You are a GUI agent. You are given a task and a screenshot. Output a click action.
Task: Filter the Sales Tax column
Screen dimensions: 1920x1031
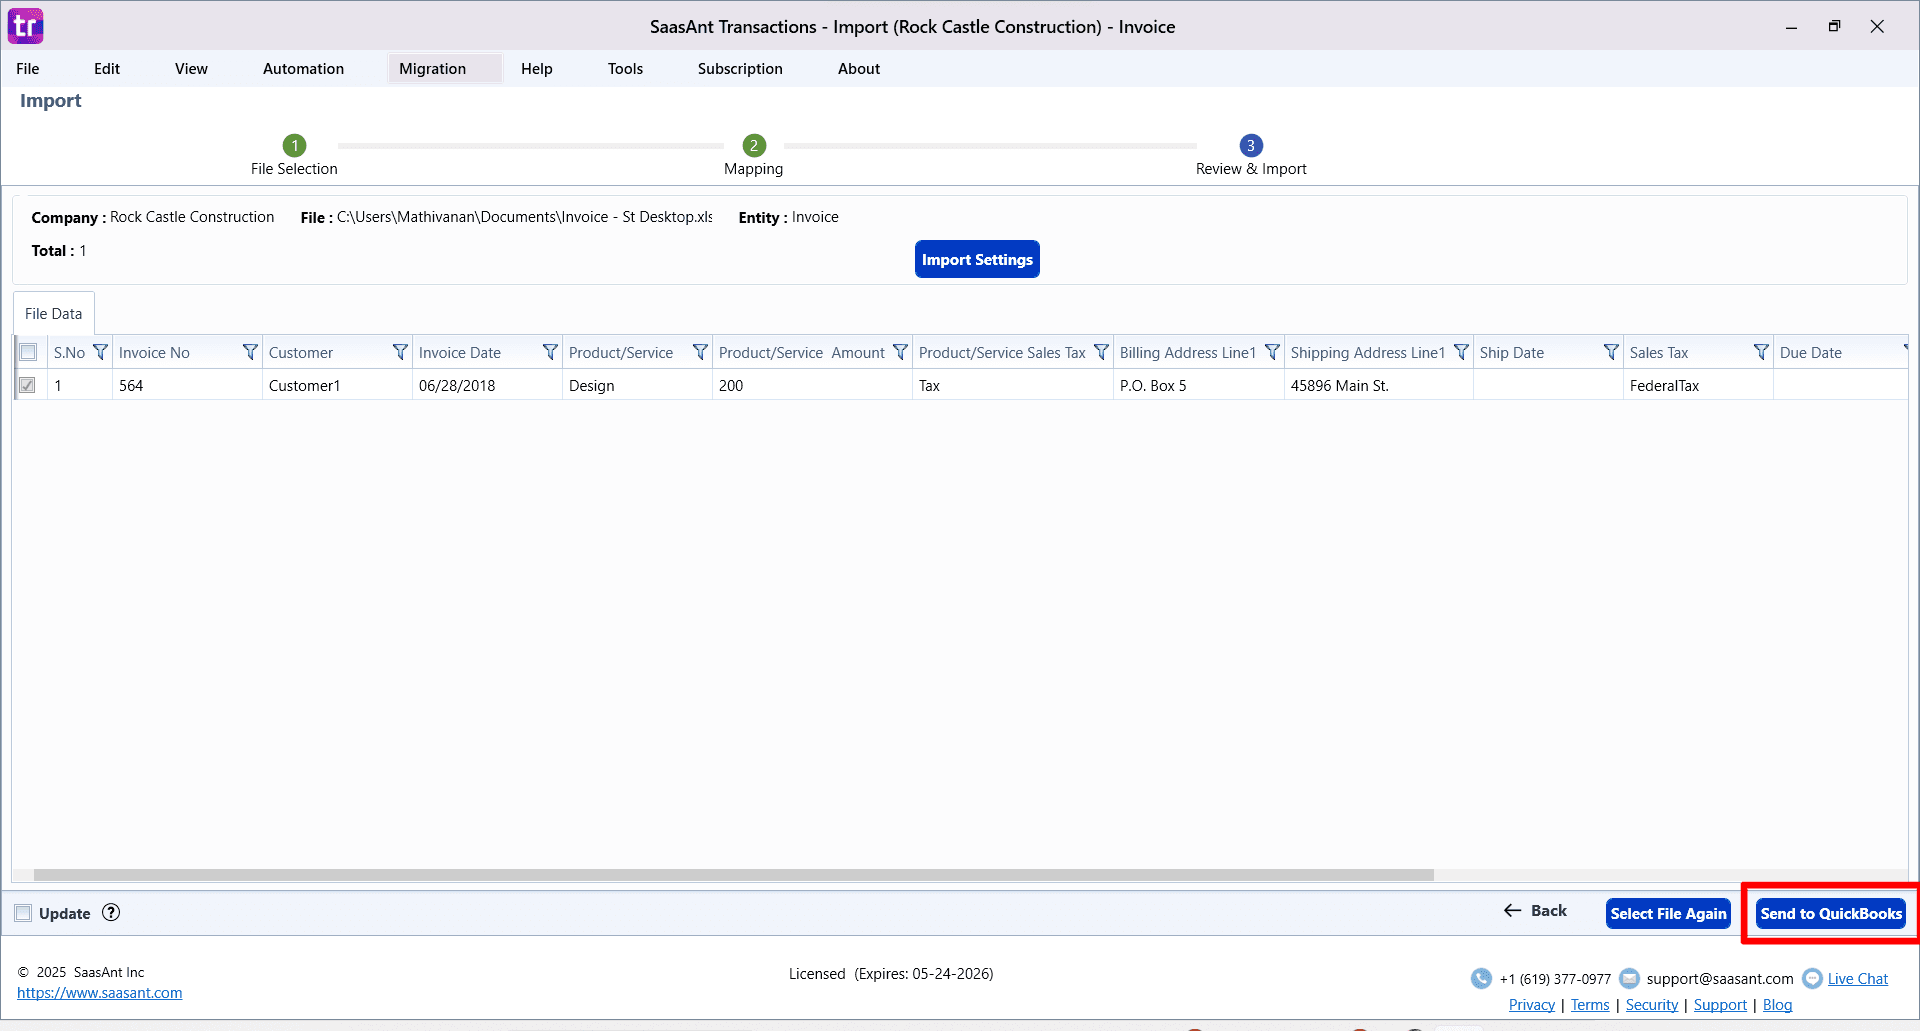pos(1761,352)
